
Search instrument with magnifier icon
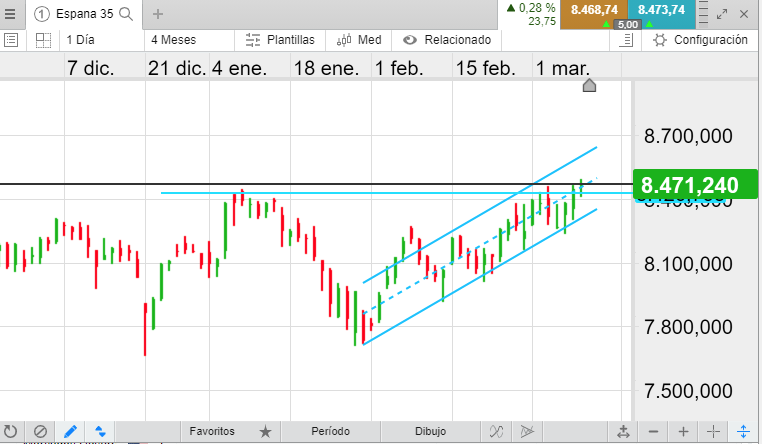[x=126, y=14]
